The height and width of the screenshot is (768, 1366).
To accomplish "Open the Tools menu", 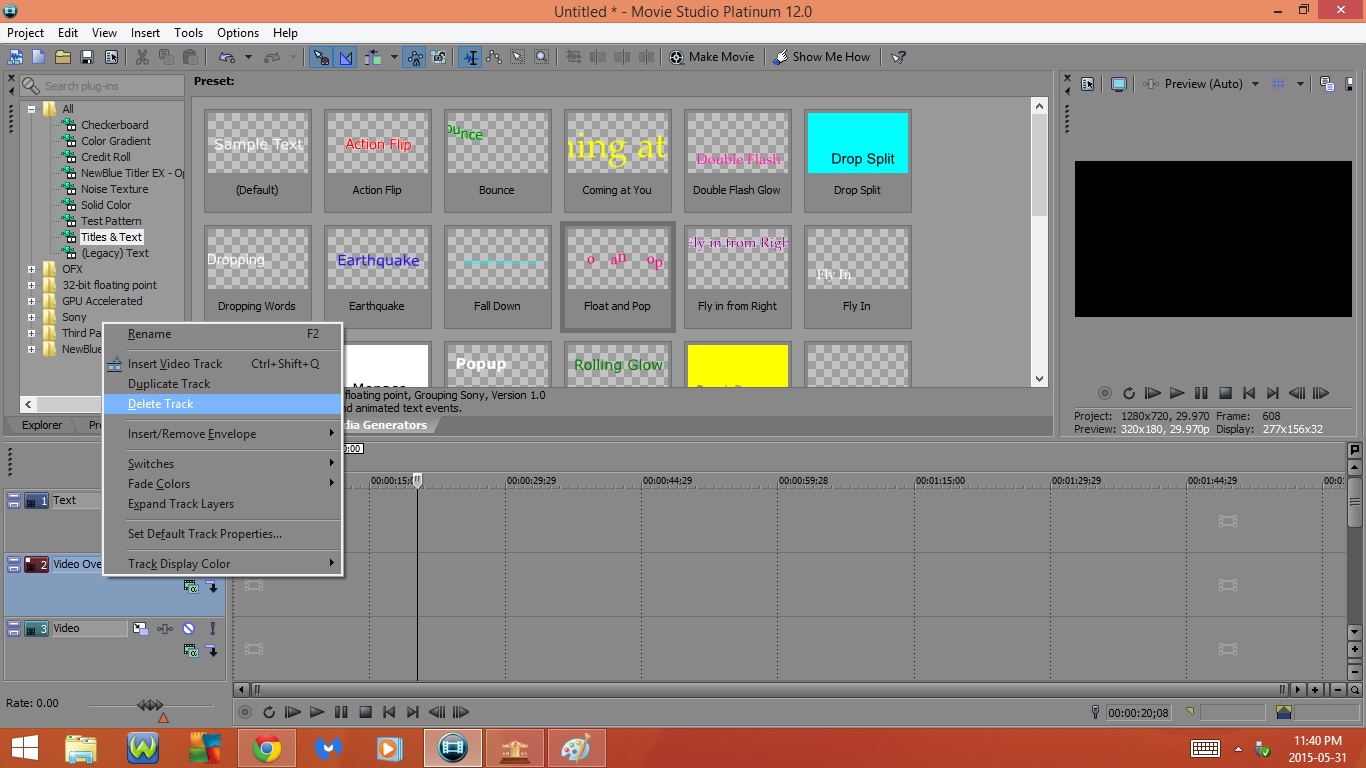I will (188, 33).
